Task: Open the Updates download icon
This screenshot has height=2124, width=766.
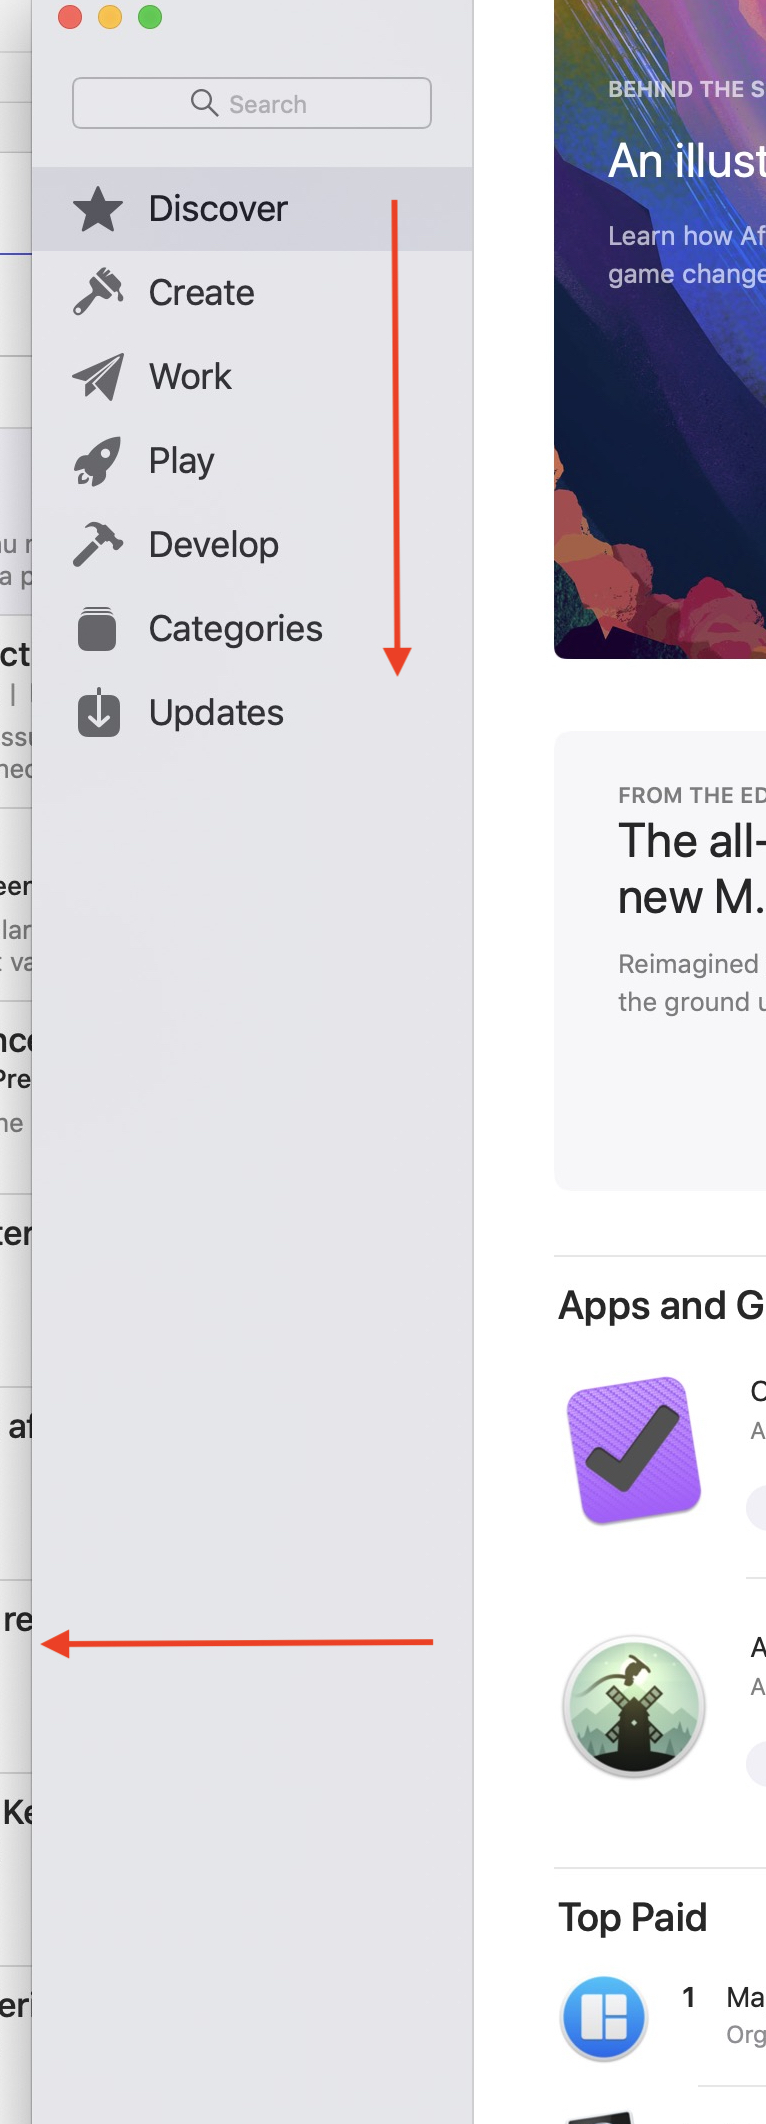Action: click(98, 713)
